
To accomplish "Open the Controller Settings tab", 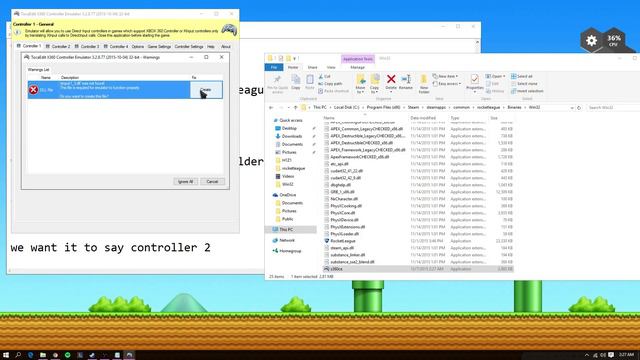I will point(189,47).
